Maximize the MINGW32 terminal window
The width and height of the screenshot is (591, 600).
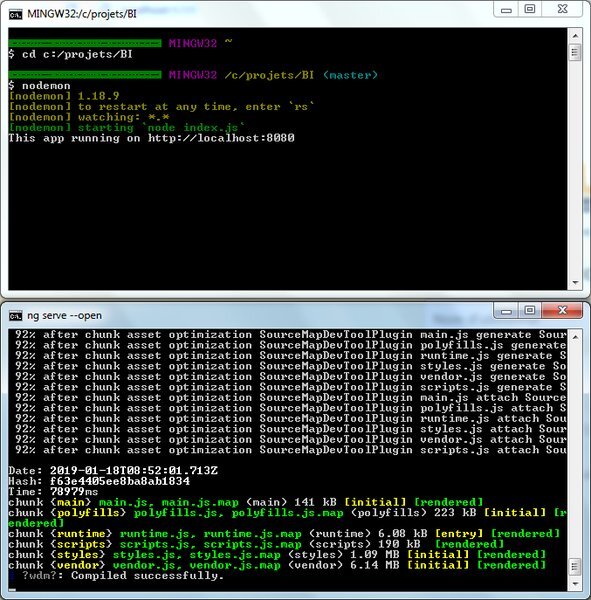tap(530, 10)
